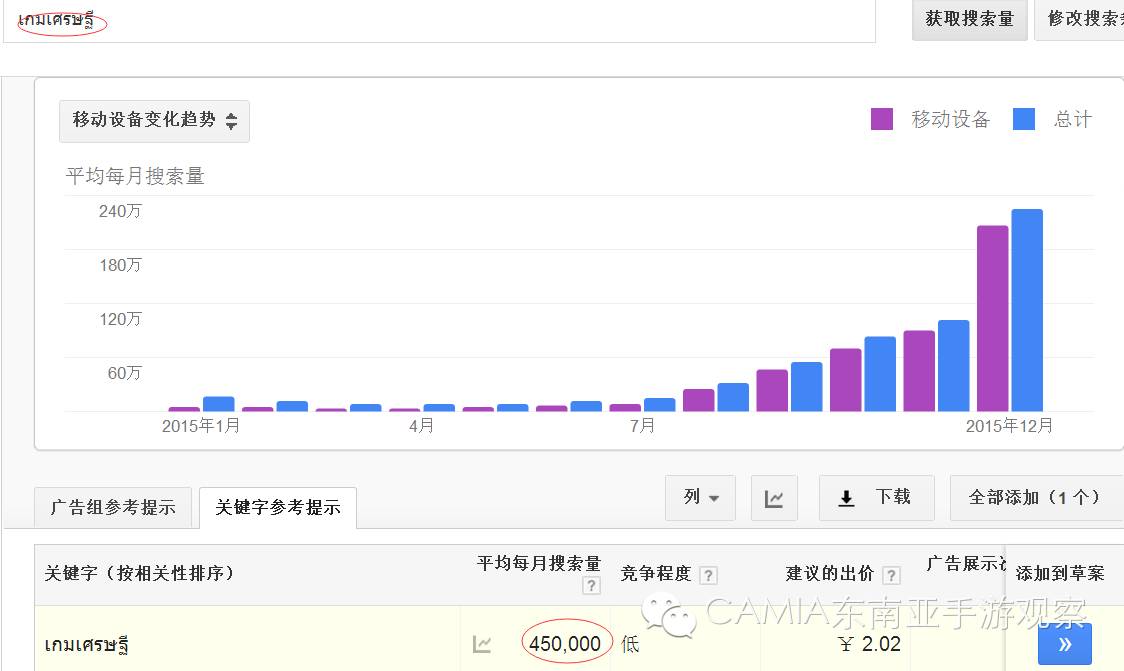Click the trend chart icon in the เกมเศรษฐี row

coord(482,644)
